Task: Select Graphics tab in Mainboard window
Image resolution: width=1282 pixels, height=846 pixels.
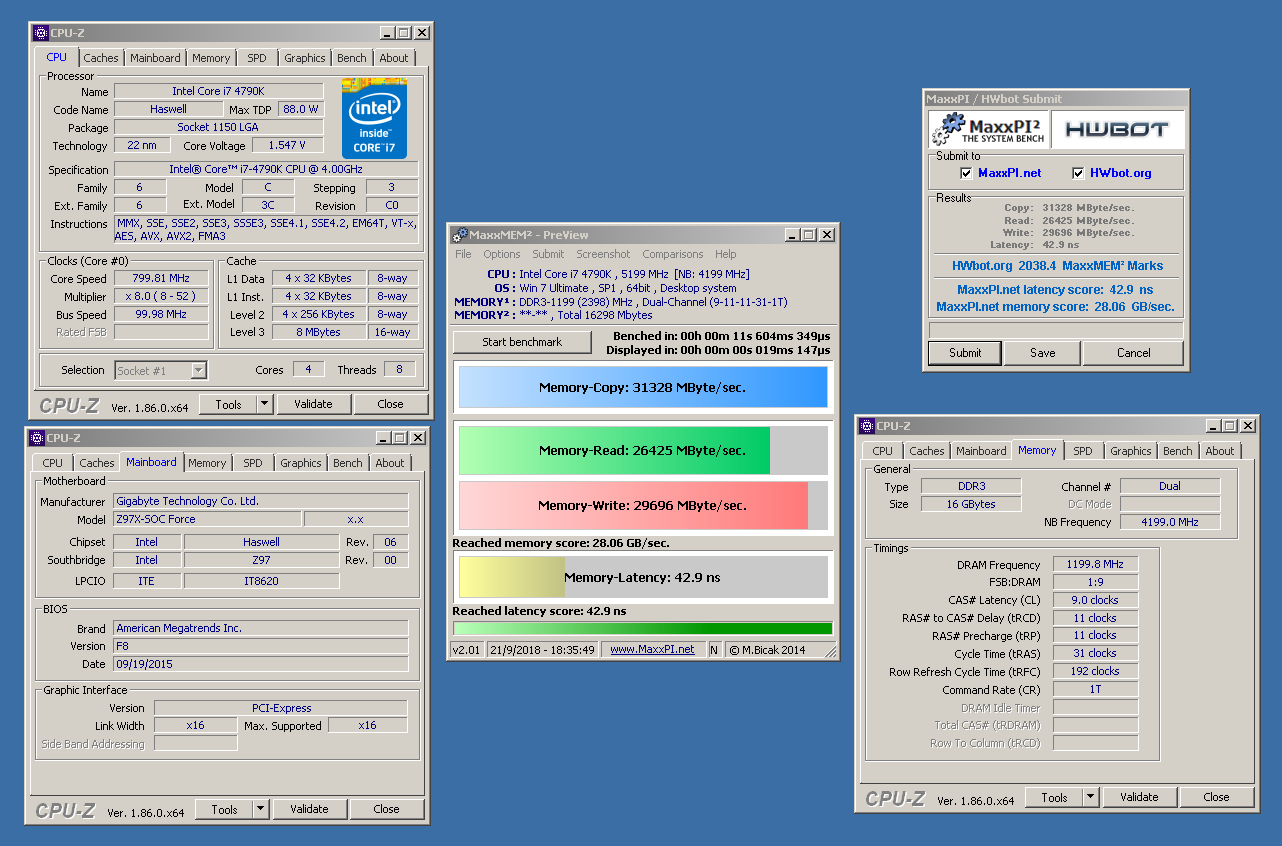Action: pos(301,463)
